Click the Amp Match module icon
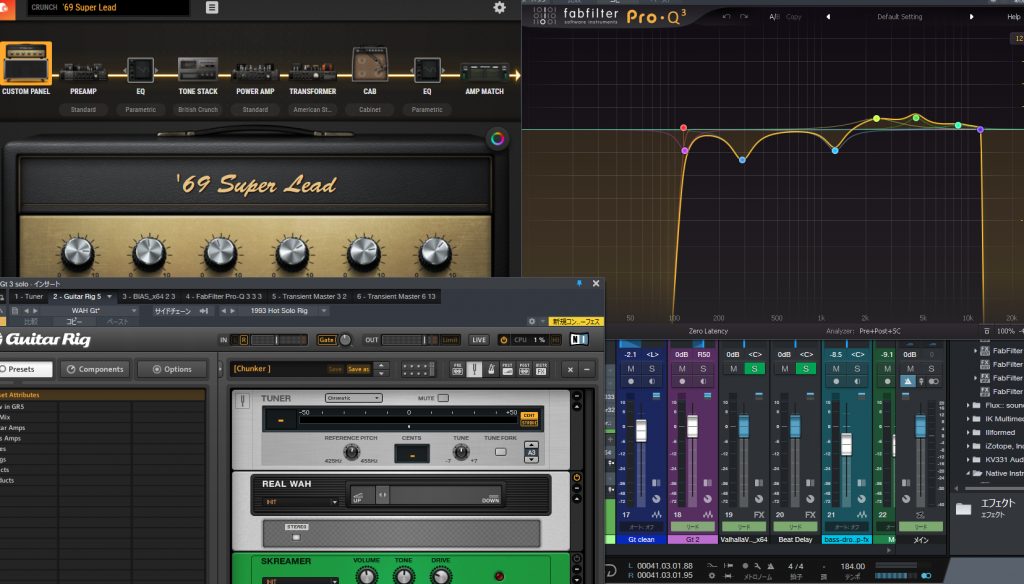The image size is (1024, 584). pyautogui.click(x=484, y=72)
